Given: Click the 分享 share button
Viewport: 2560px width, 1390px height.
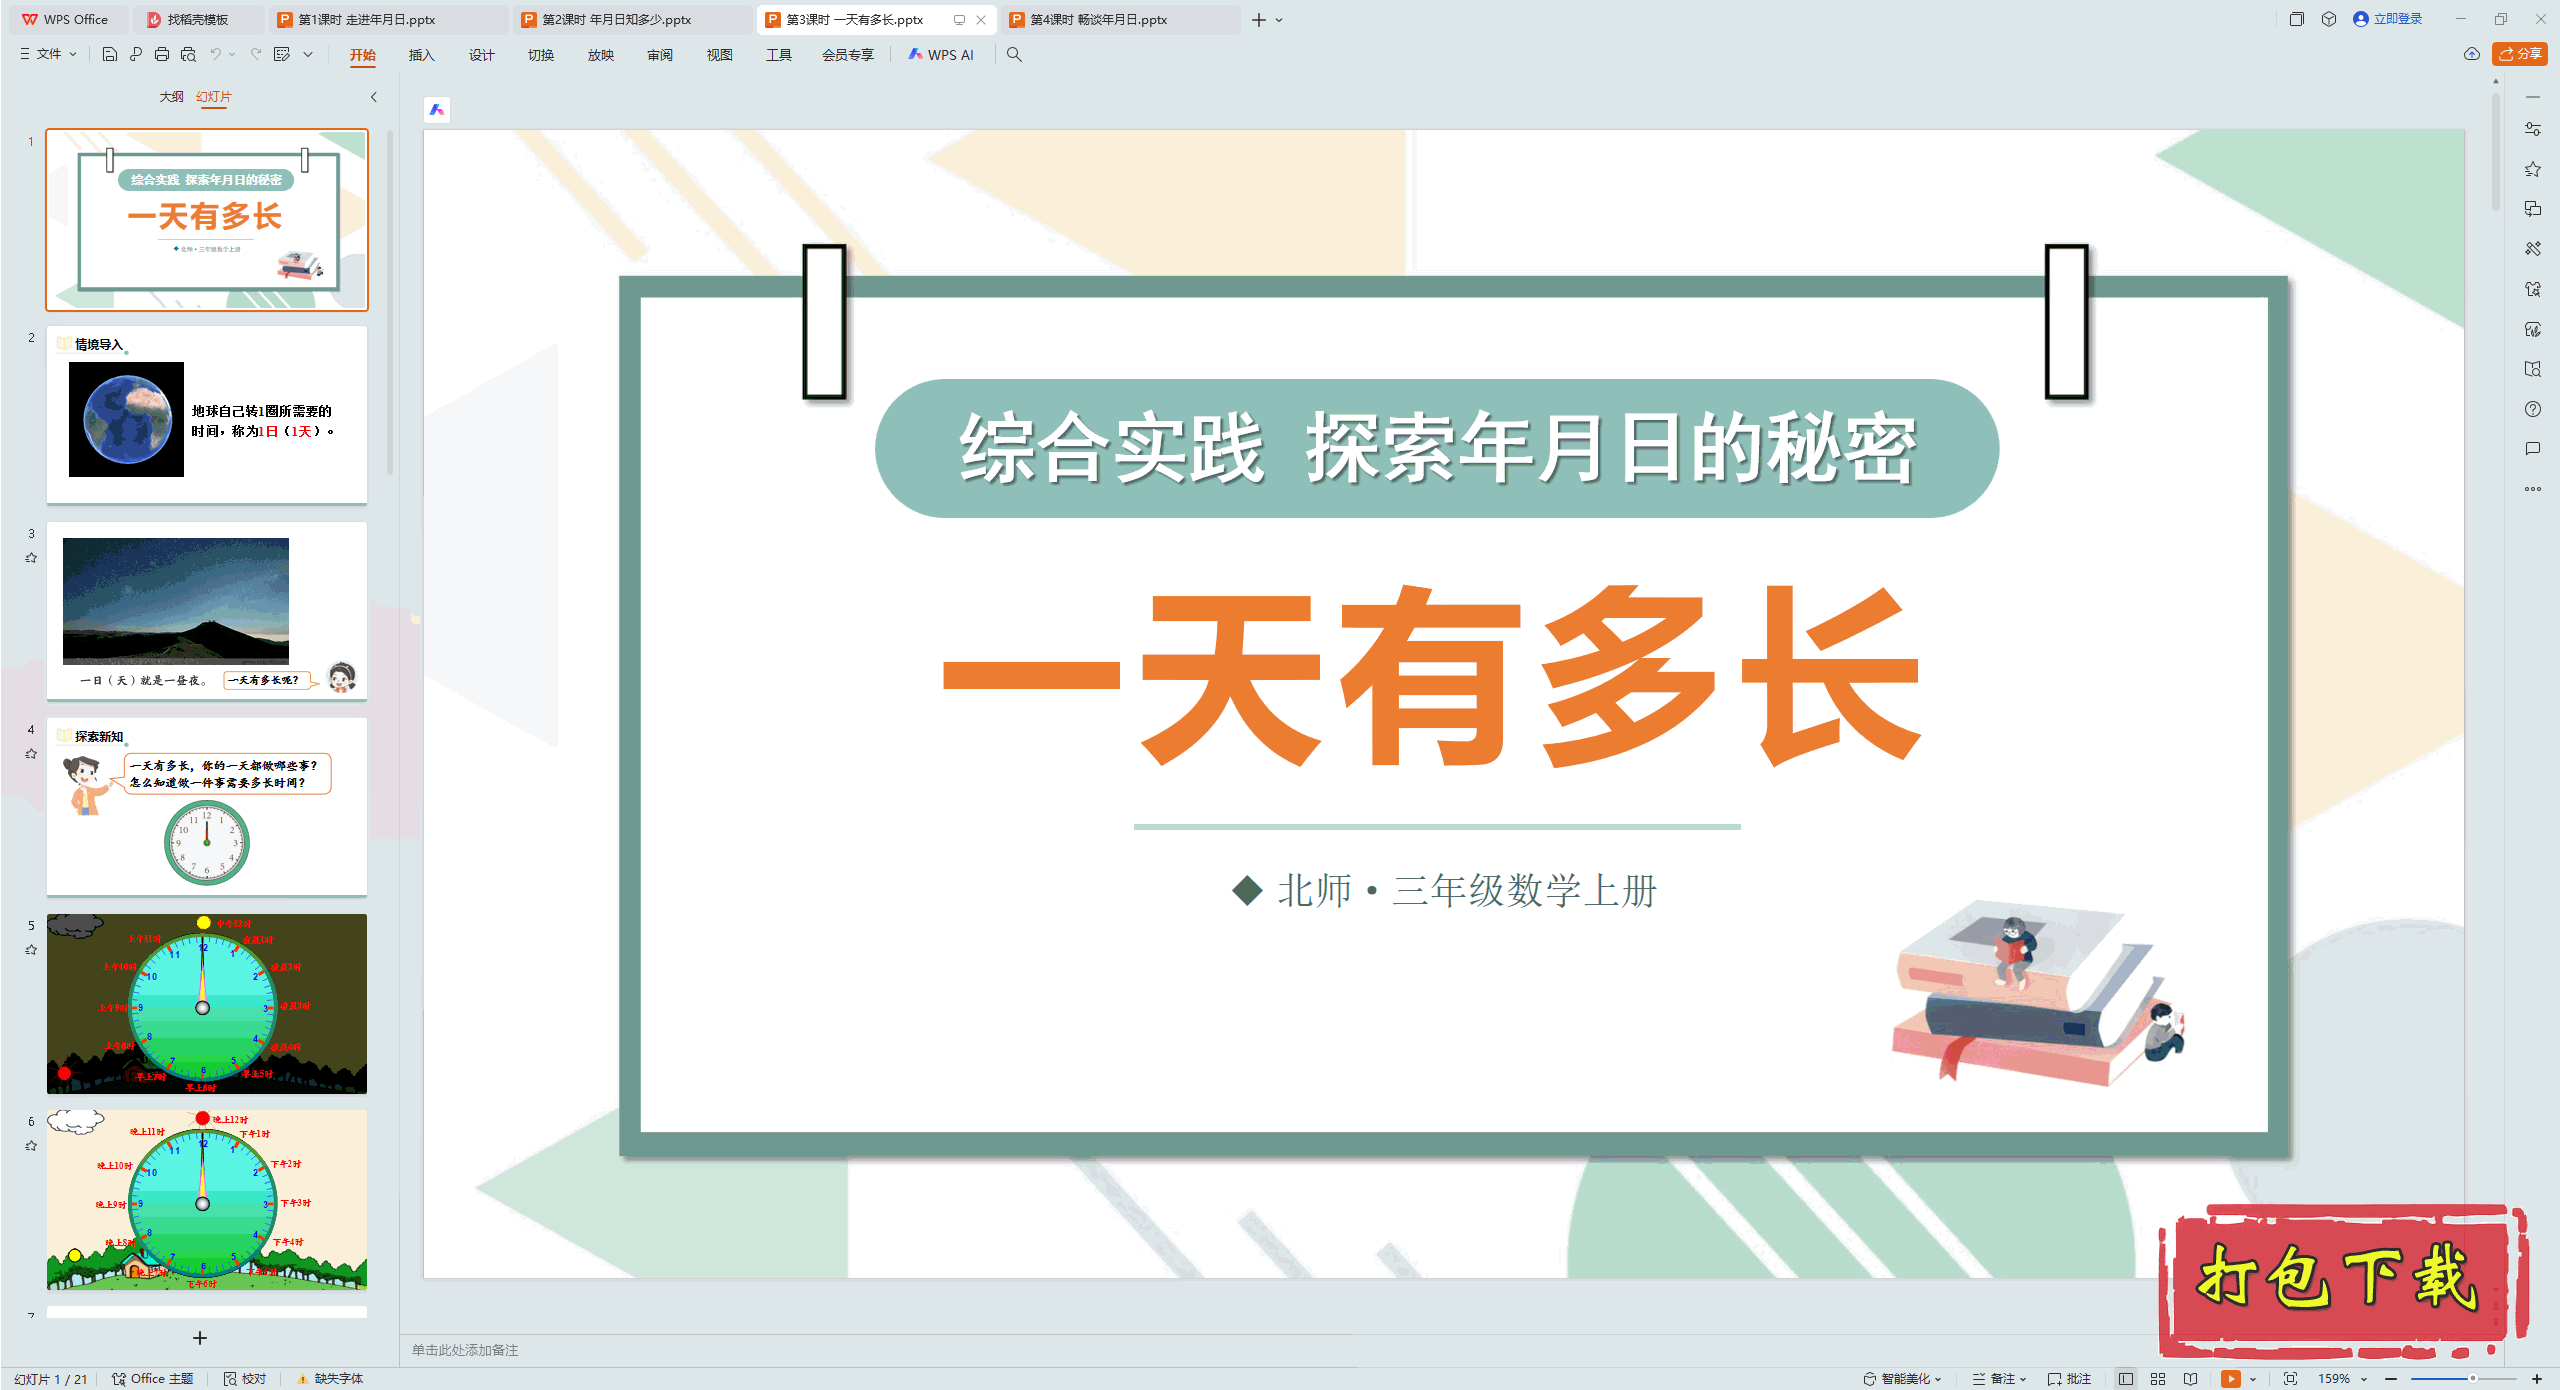Looking at the screenshot, I should pyautogui.click(x=2520, y=54).
